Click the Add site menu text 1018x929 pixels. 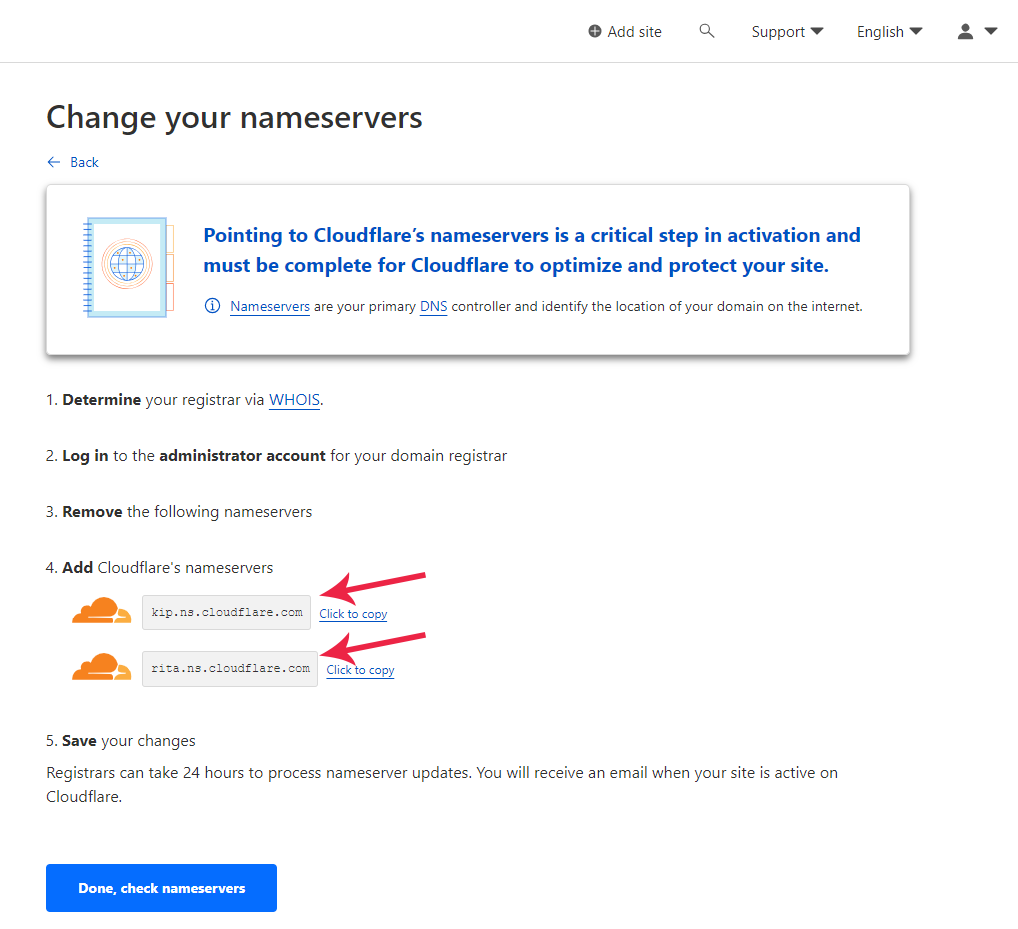(x=634, y=32)
